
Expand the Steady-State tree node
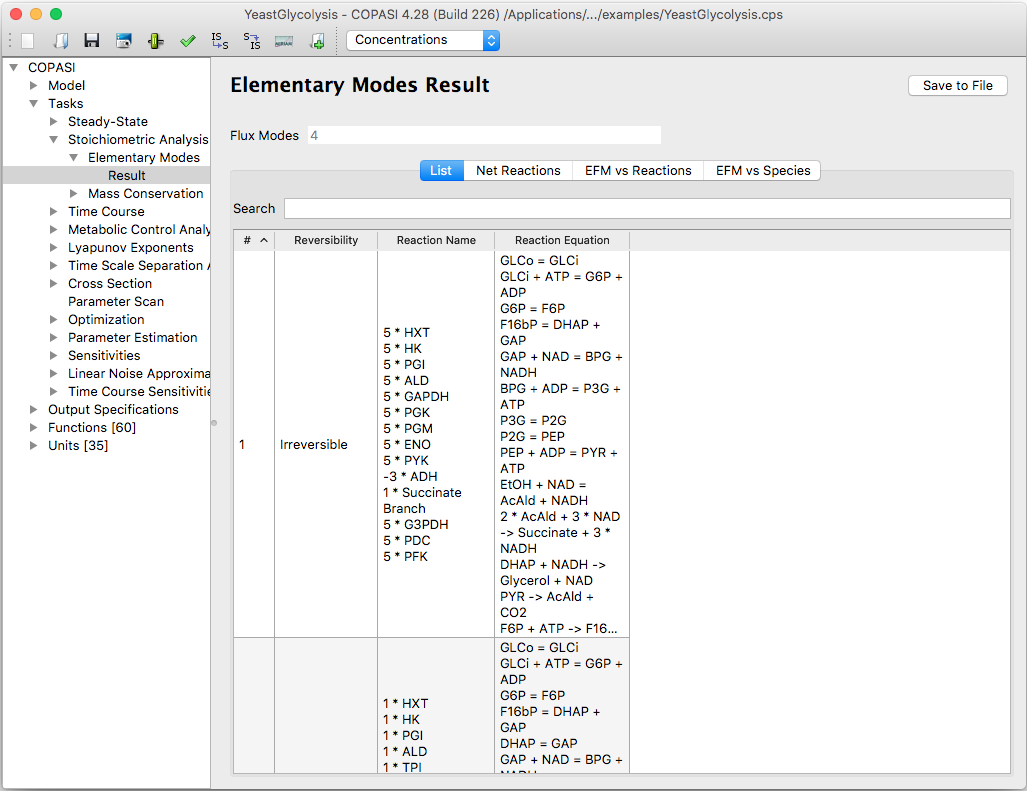coord(54,121)
